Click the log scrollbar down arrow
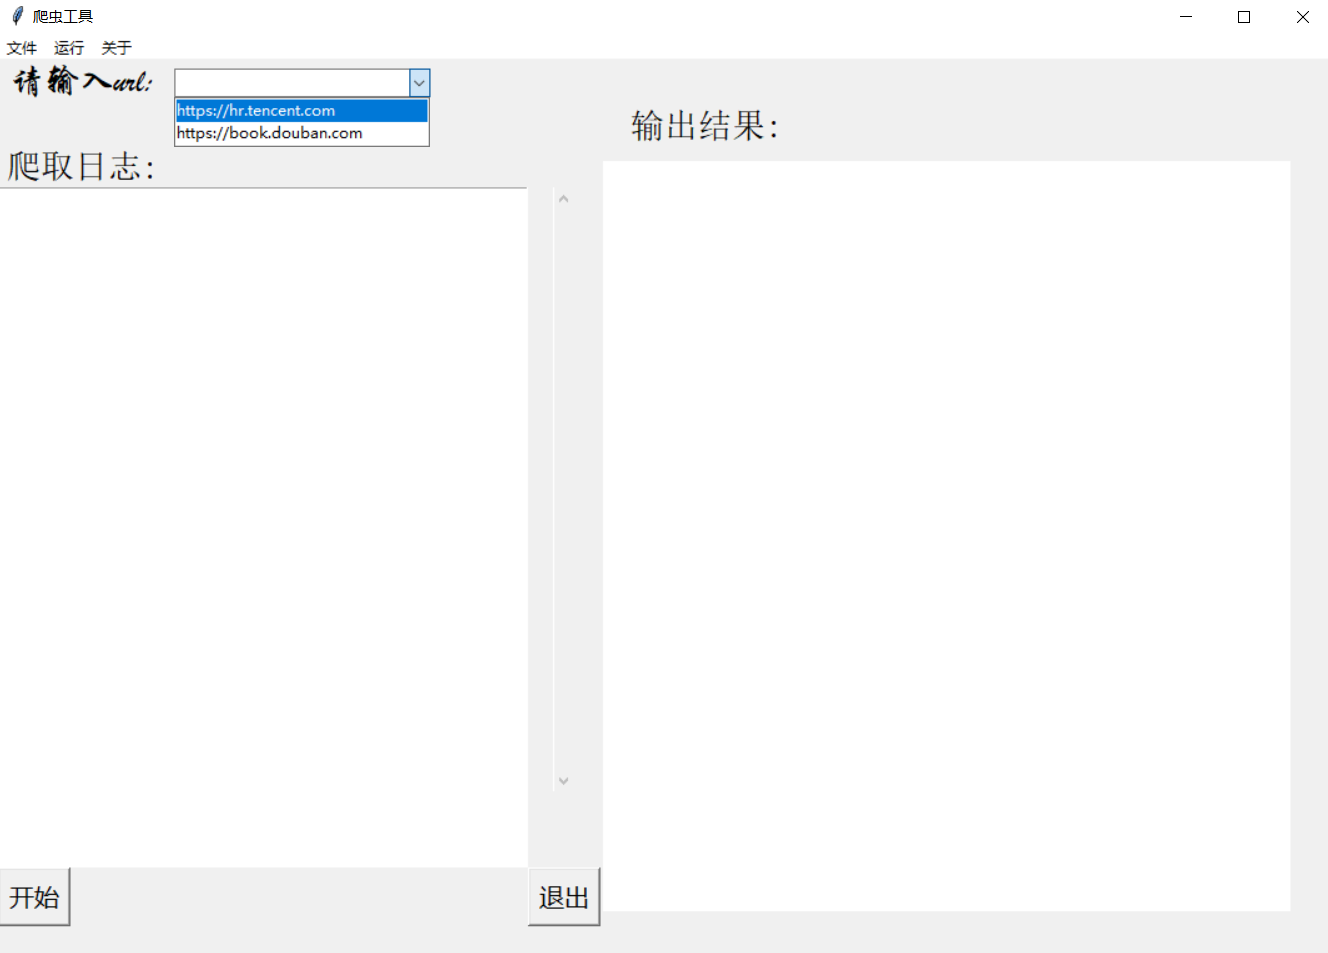The image size is (1328, 953). click(x=564, y=781)
